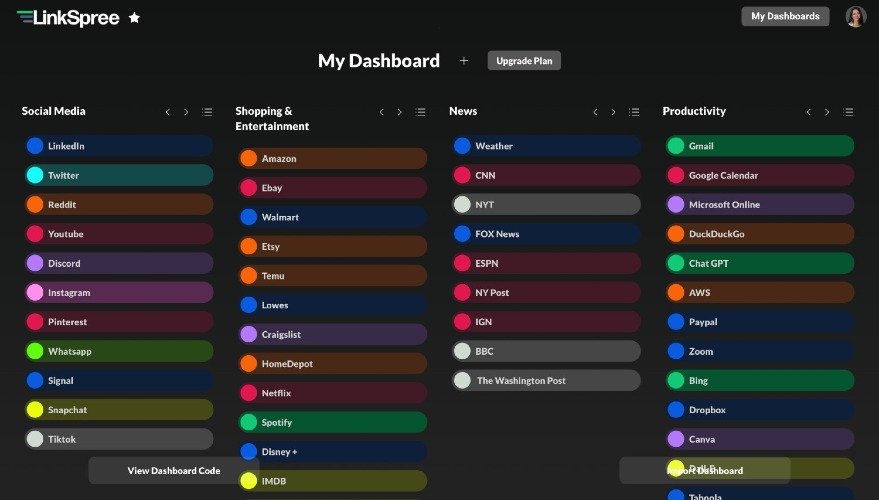Viewport: 879px width, 500px height.
Task: Open the Weather link
Action: 546,146
